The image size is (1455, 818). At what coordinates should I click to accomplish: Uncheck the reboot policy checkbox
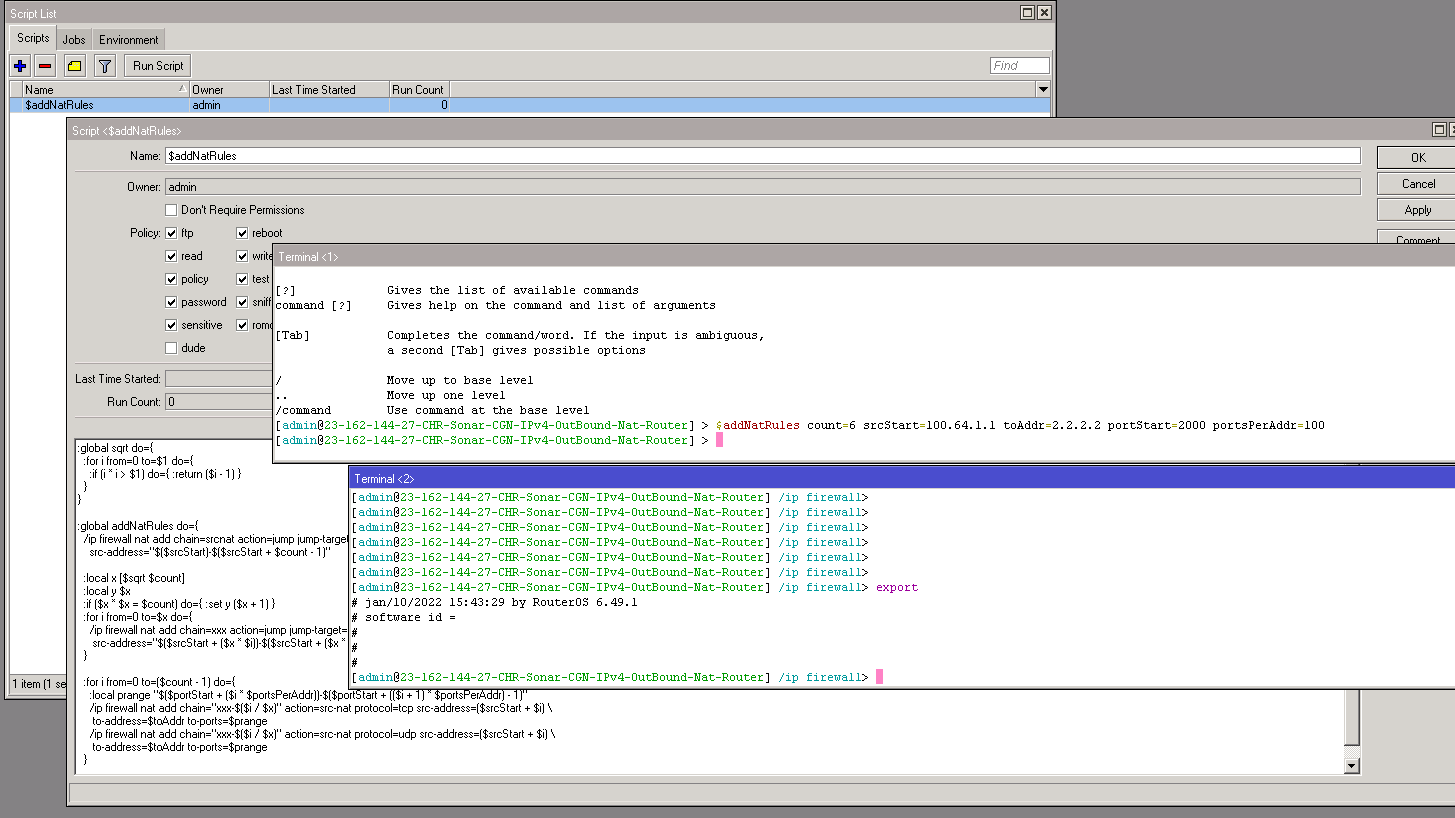click(243, 233)
